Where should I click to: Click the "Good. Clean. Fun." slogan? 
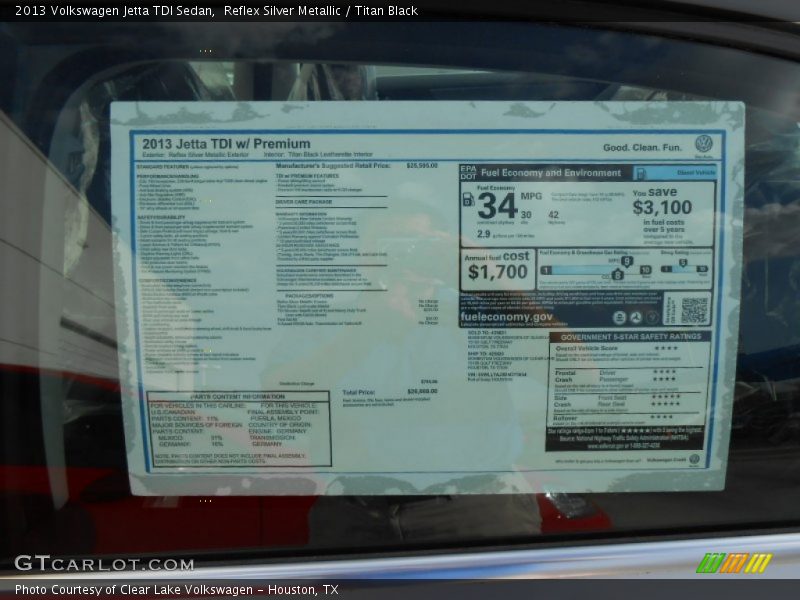[x=642, y=147]
